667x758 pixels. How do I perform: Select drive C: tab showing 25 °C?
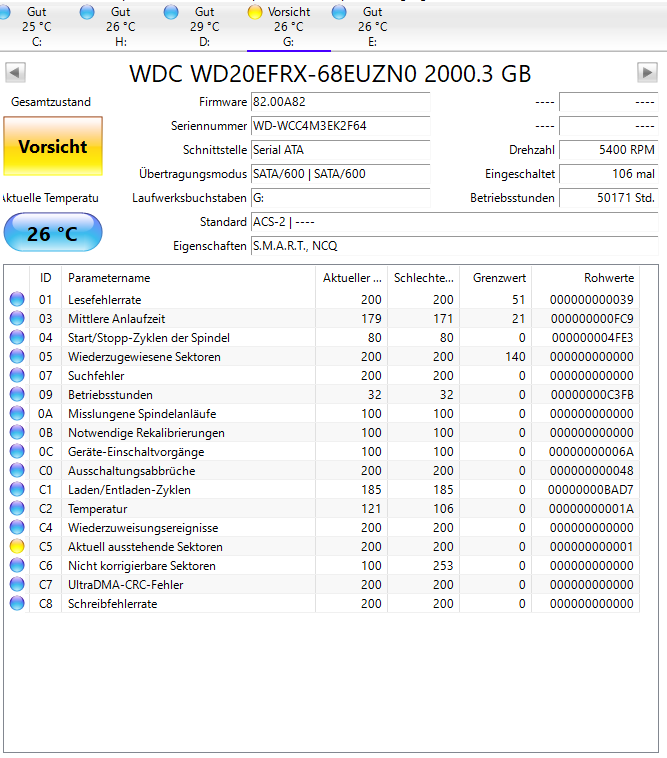(x=37, y=27)
